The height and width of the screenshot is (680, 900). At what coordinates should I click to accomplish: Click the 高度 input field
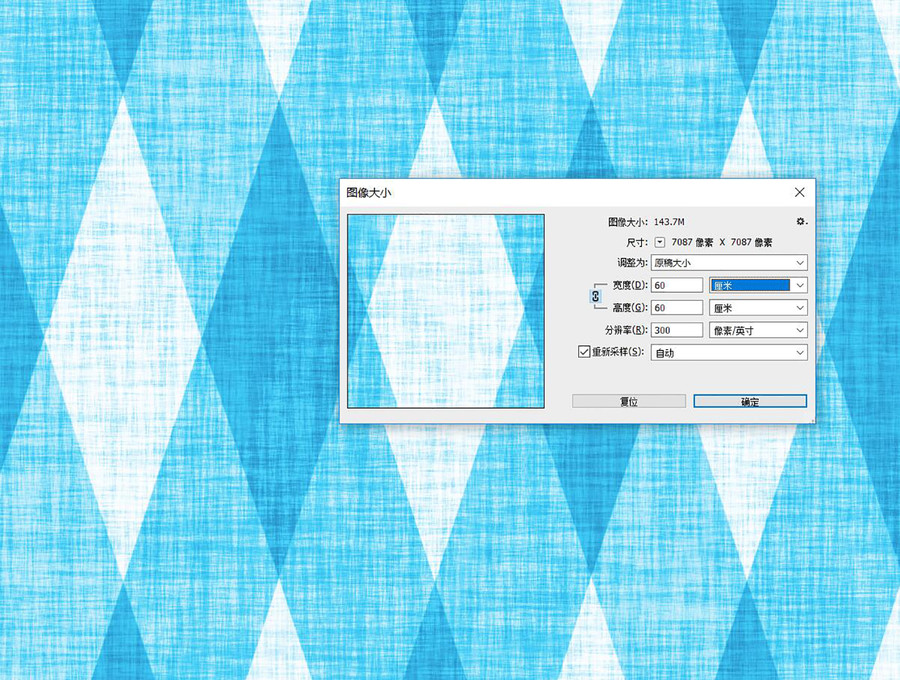point(677,308)
